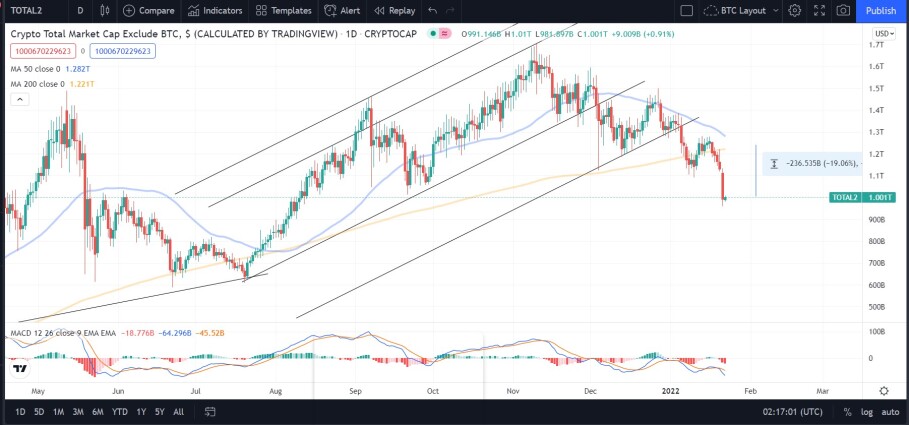909x425 pixels.
Task: Toggle auto scale mode
Action: pos(890,412)
